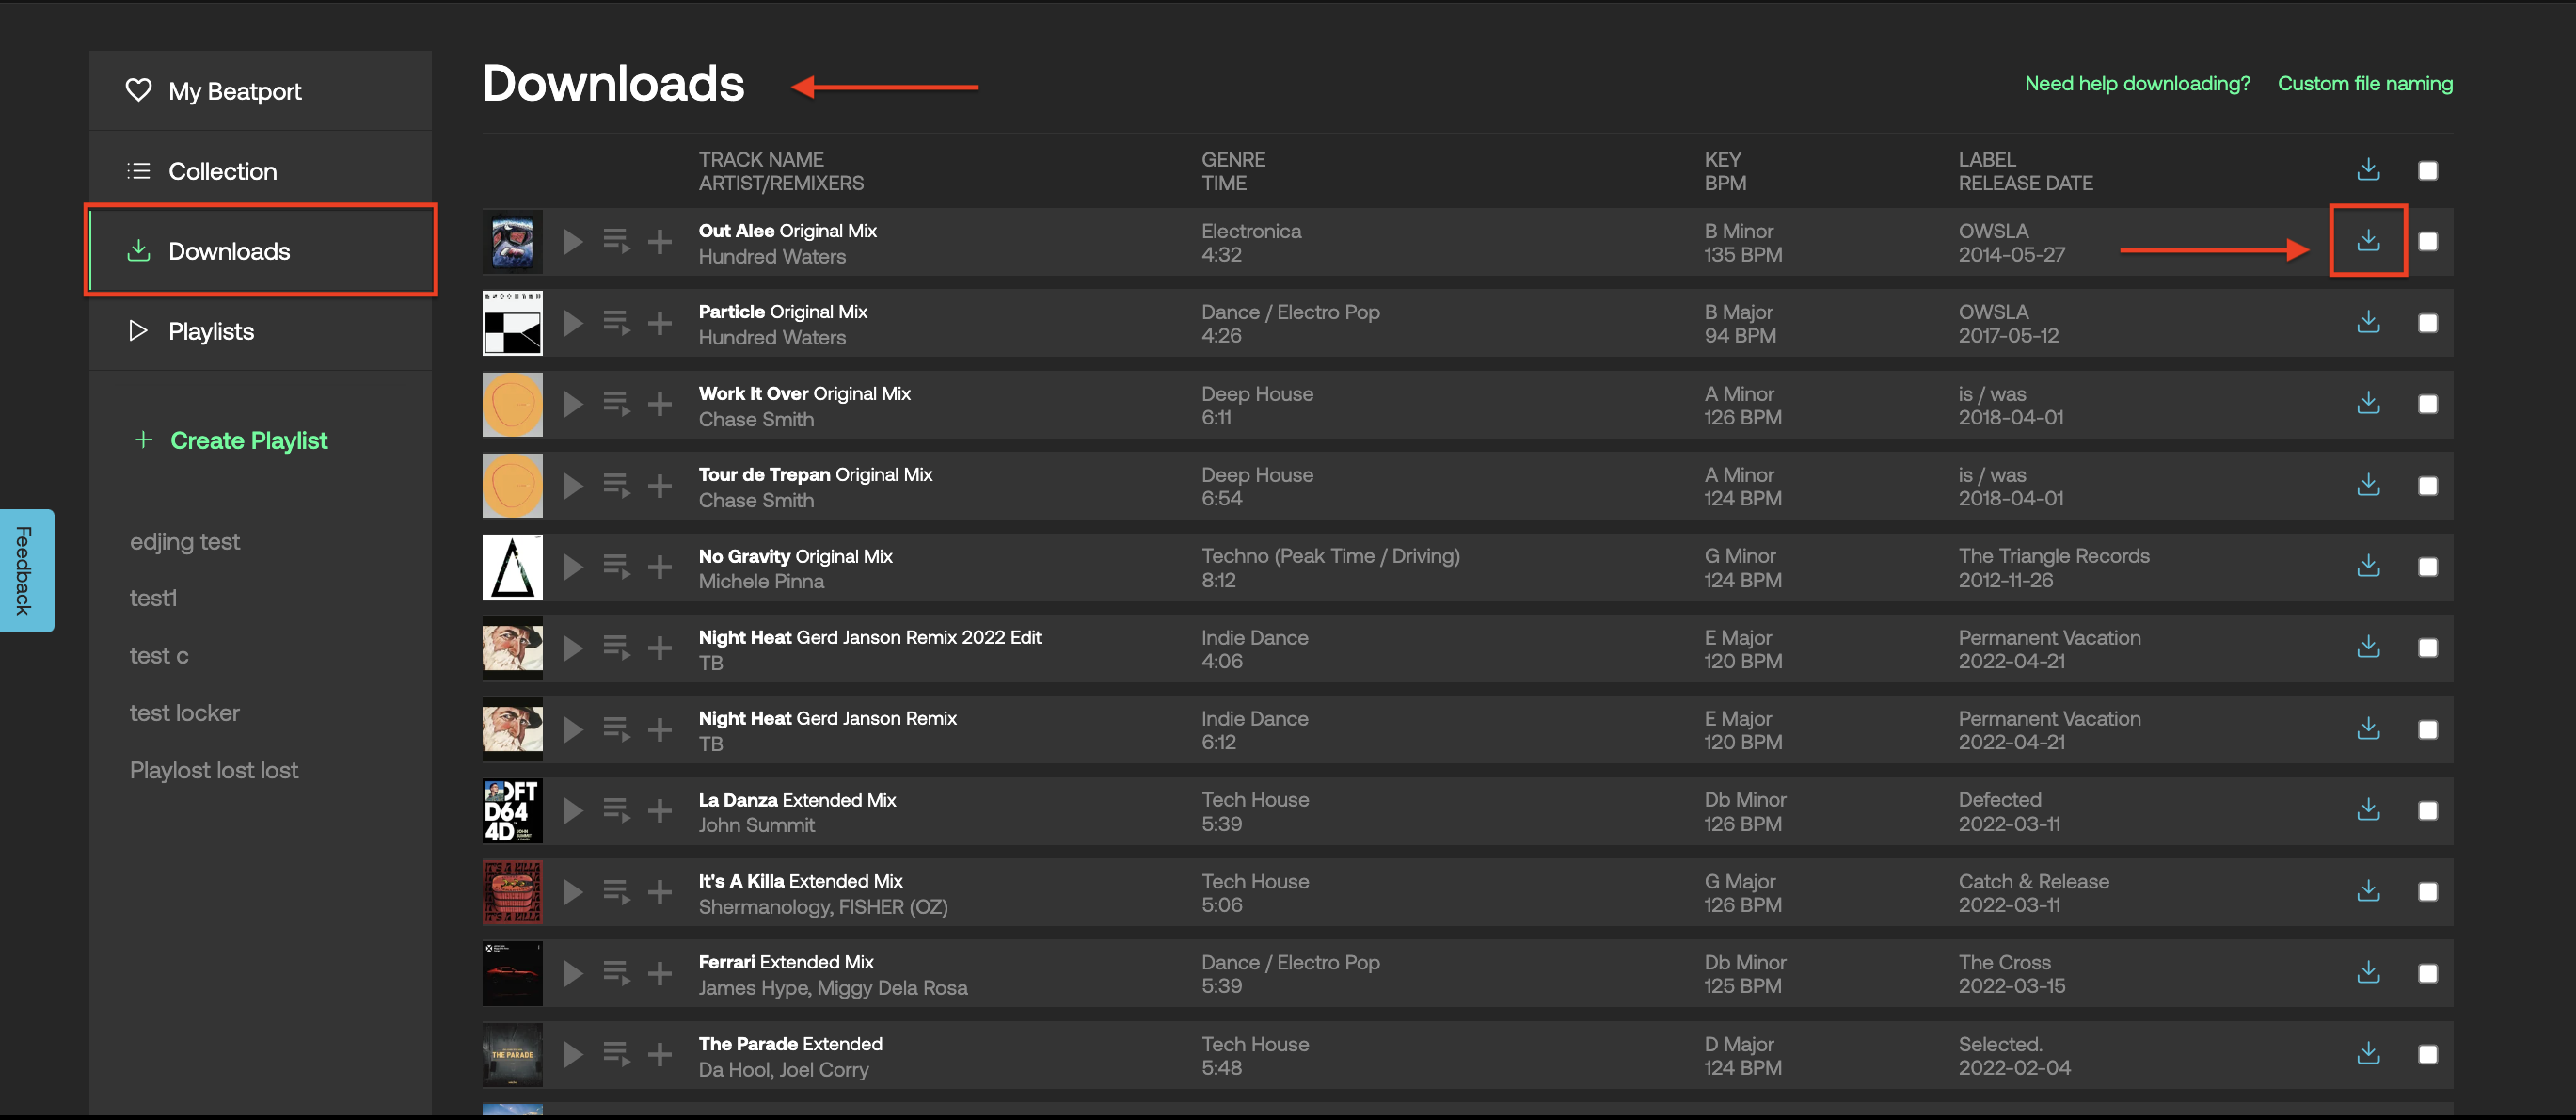This screenshot has width=2576, height=1120.
Task: Open the Collection section
Action: pyautogui.click(x=260, y=171)
